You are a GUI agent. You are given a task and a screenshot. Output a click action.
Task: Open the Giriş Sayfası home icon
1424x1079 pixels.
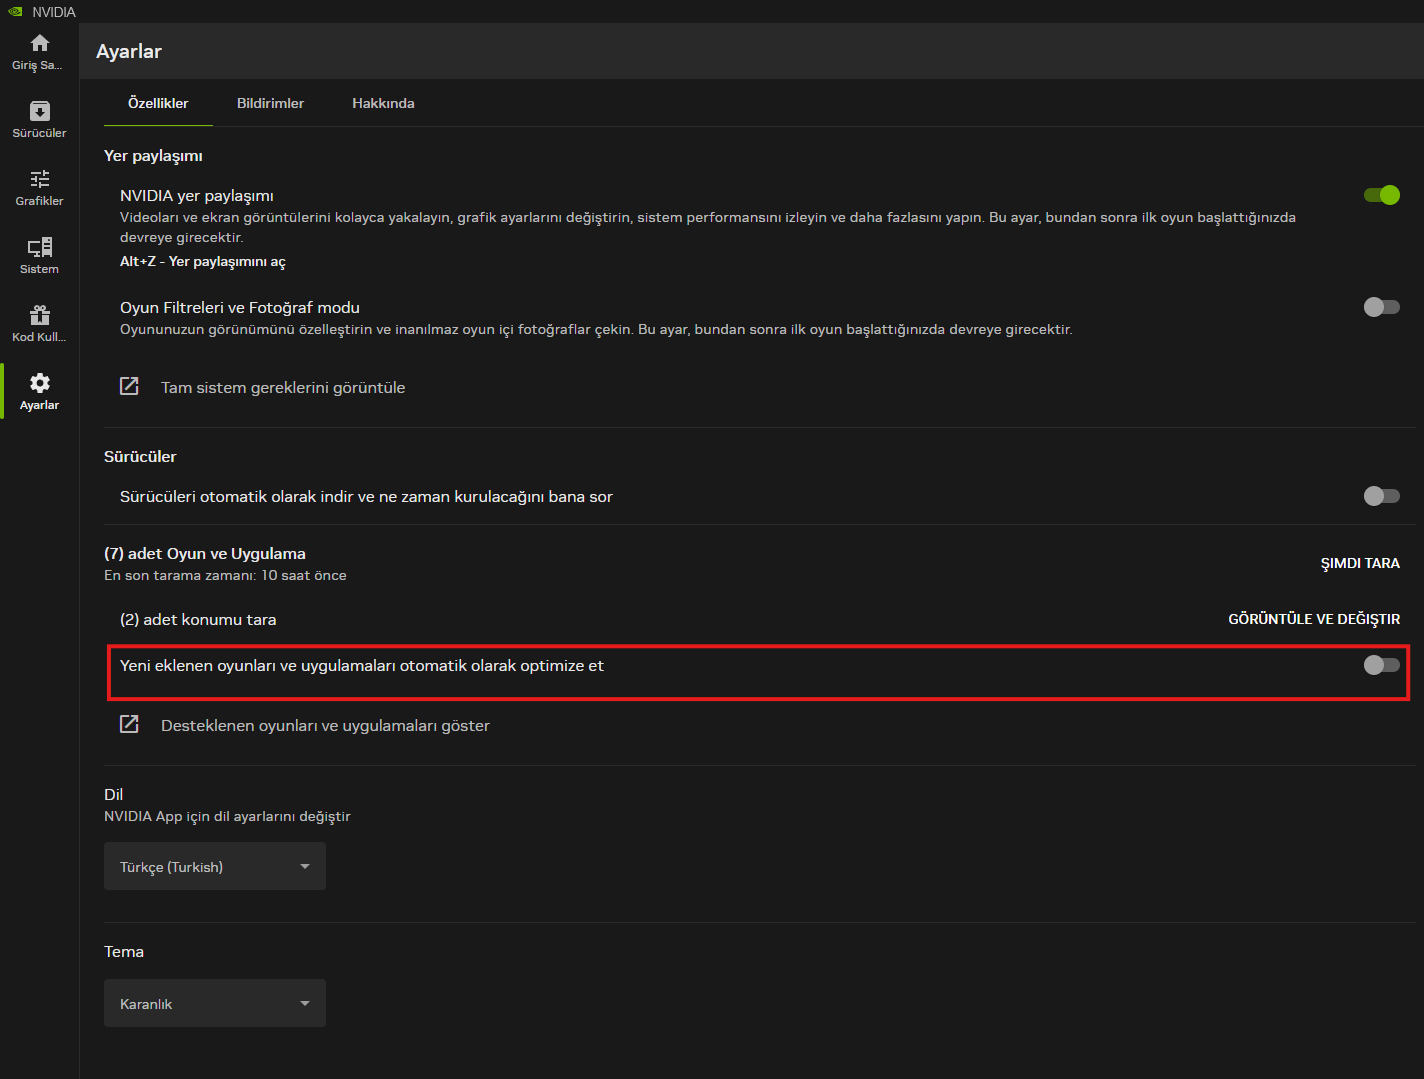(x=40, y=43)
